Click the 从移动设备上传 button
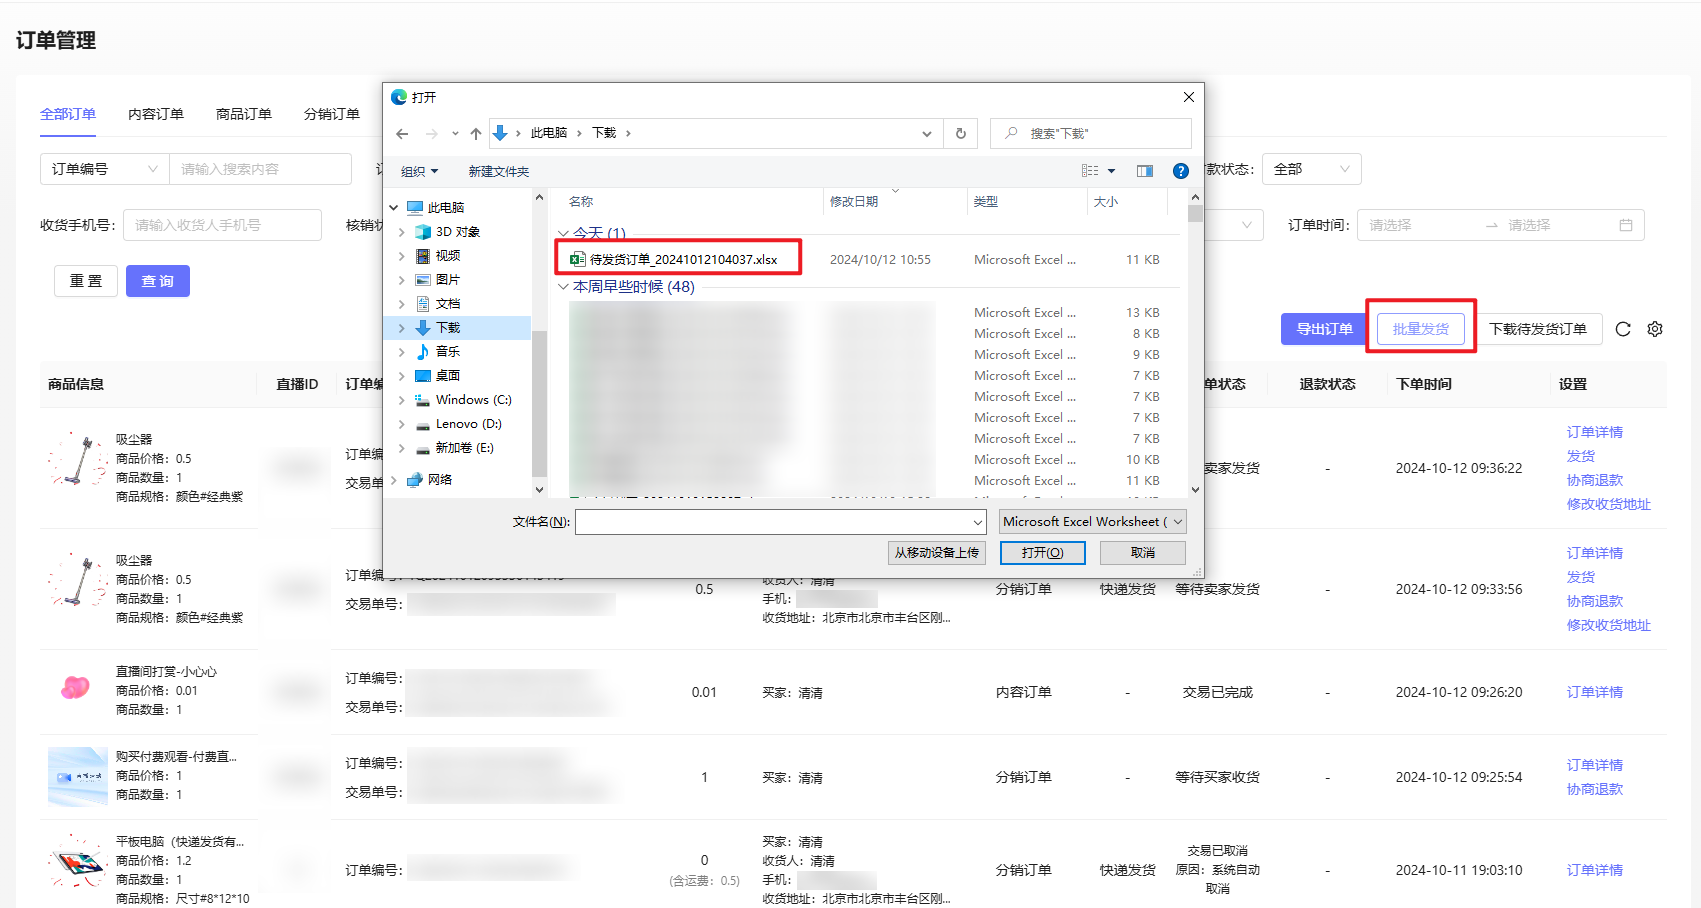The width and height of the screenshot is (1701, 908). tap(936, 553)
